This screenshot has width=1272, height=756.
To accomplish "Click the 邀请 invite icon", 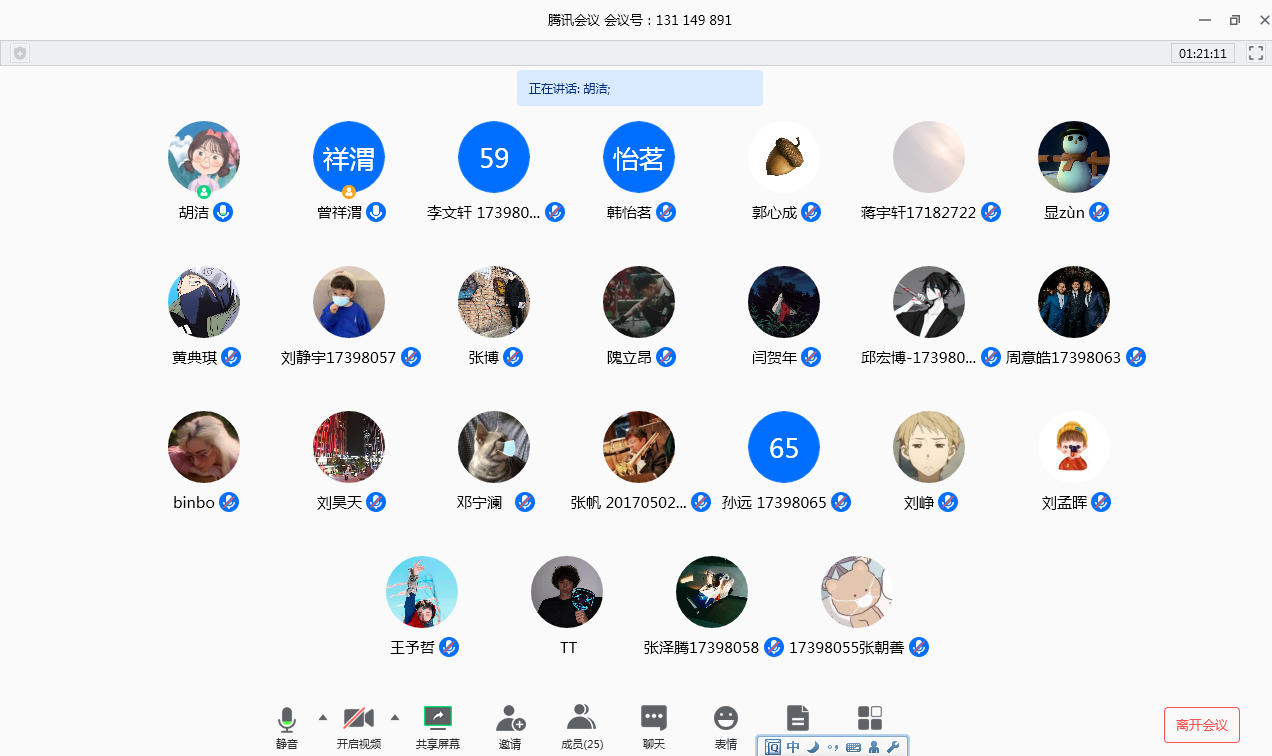I will tap(510, 725).
